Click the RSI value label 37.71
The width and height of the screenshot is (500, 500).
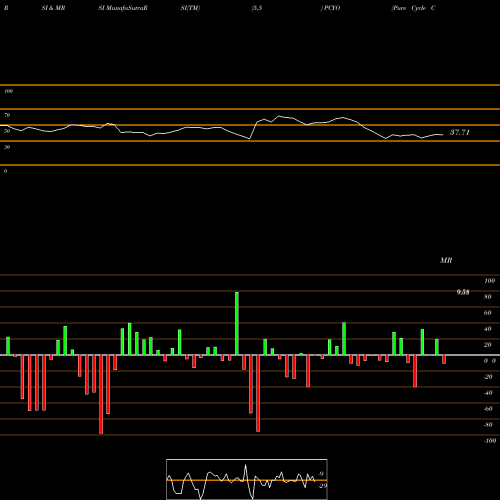(460, 132)
